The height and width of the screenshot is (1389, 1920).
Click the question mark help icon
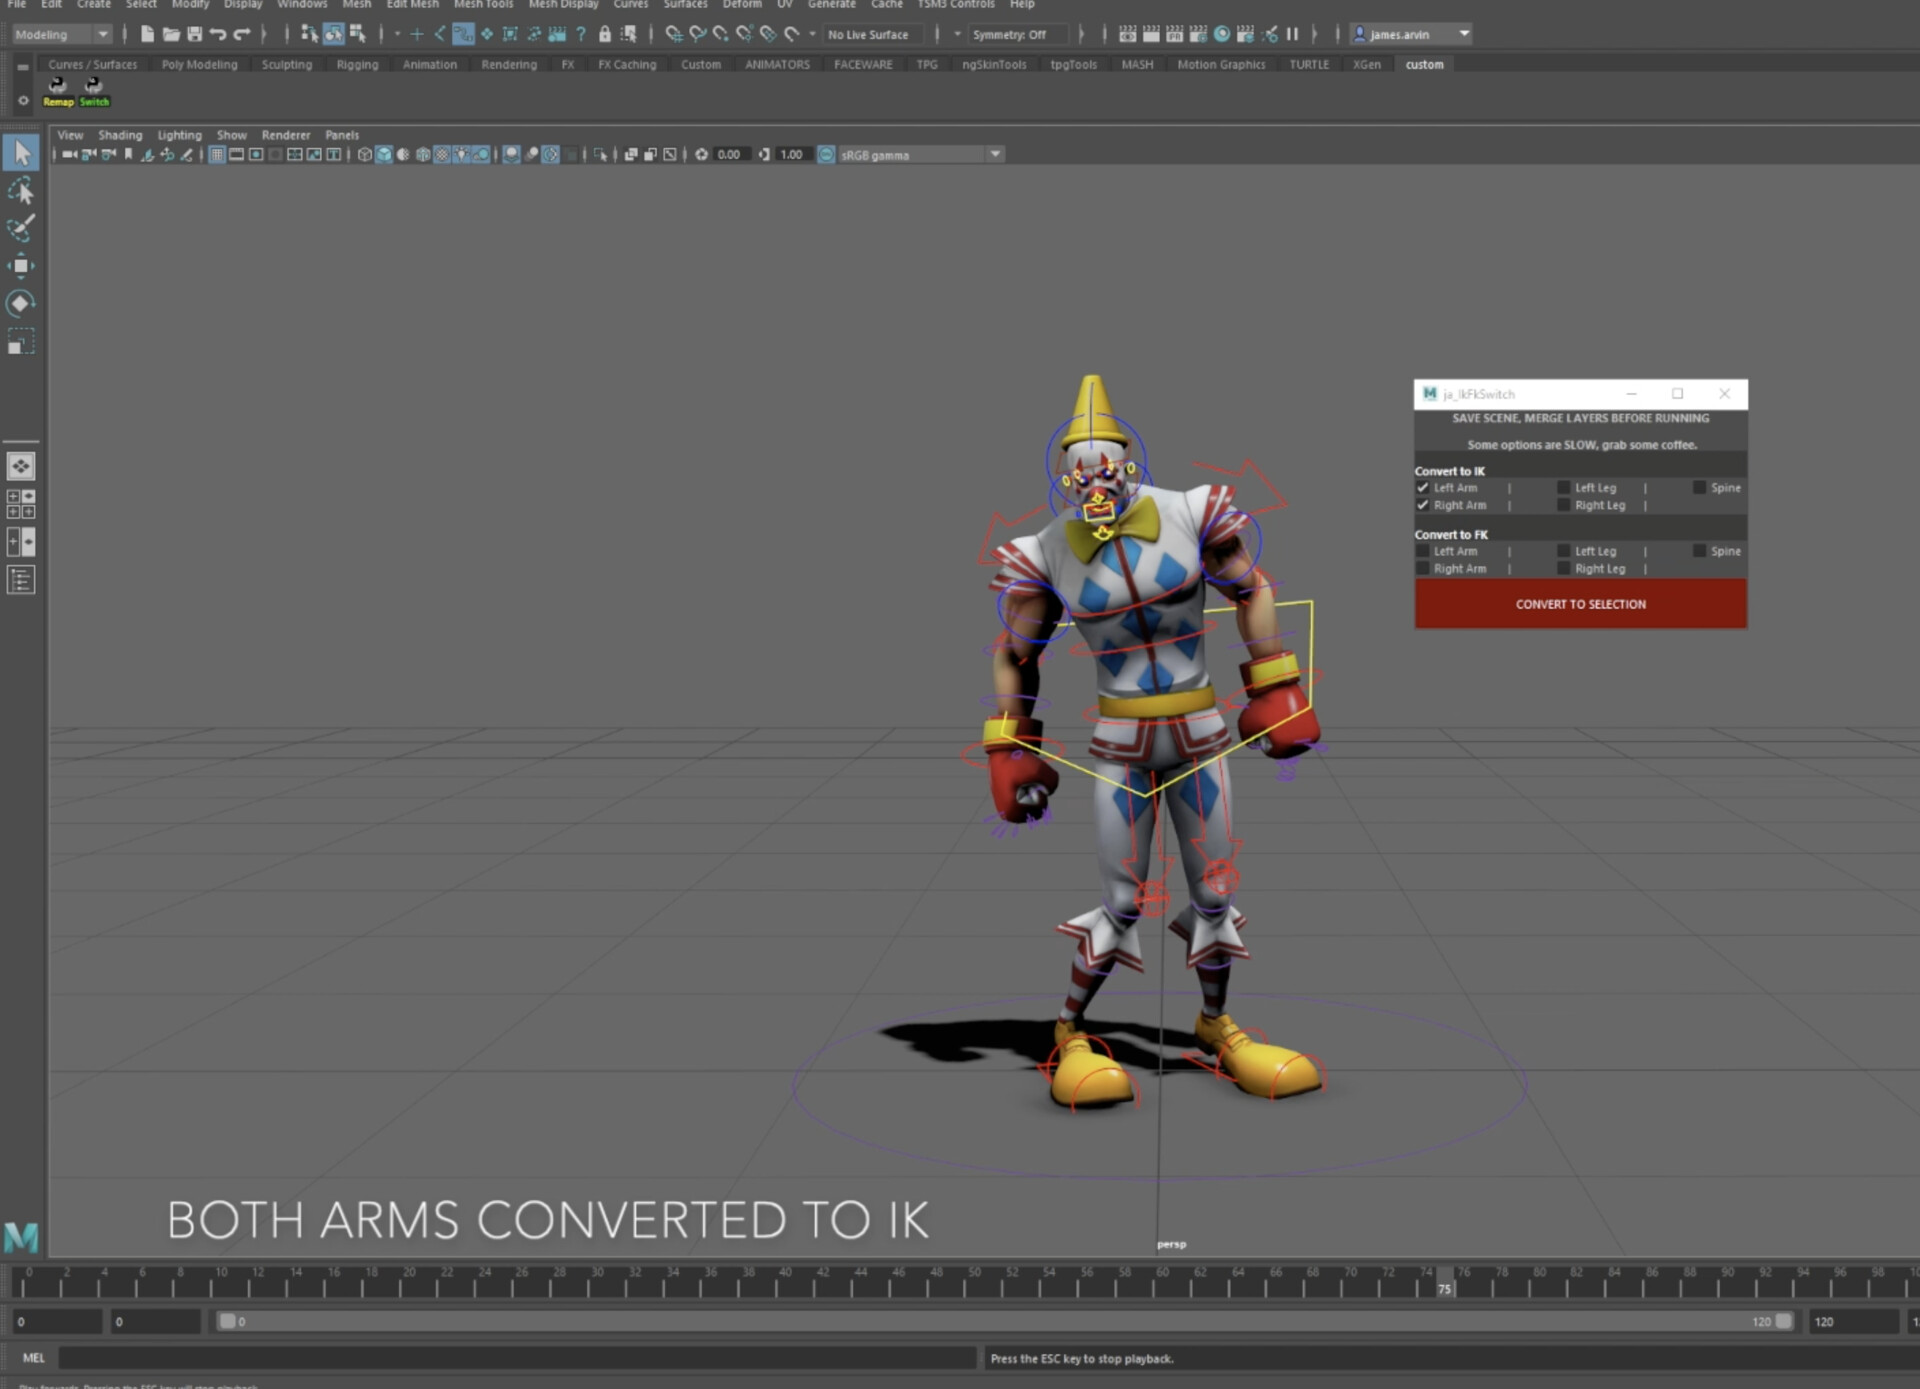(x=581, y=34)
